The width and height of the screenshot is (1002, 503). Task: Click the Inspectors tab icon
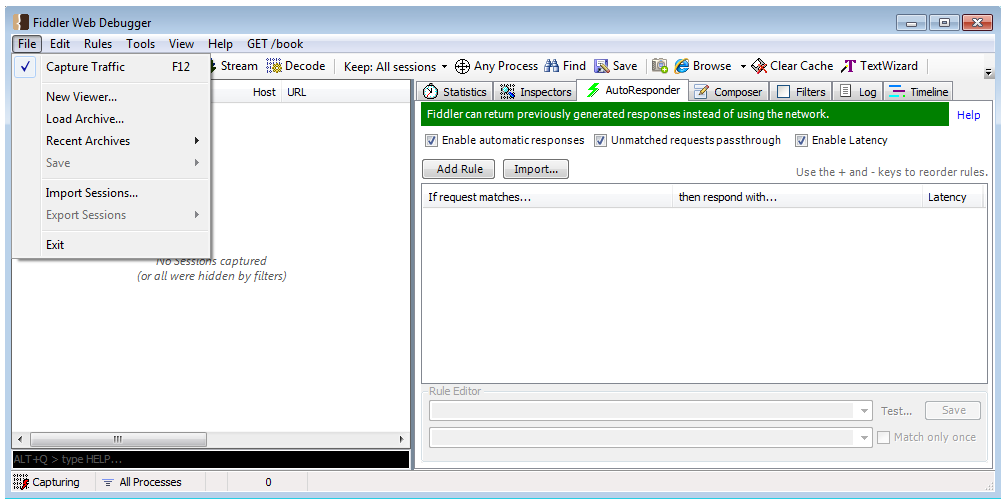point(508,91)
